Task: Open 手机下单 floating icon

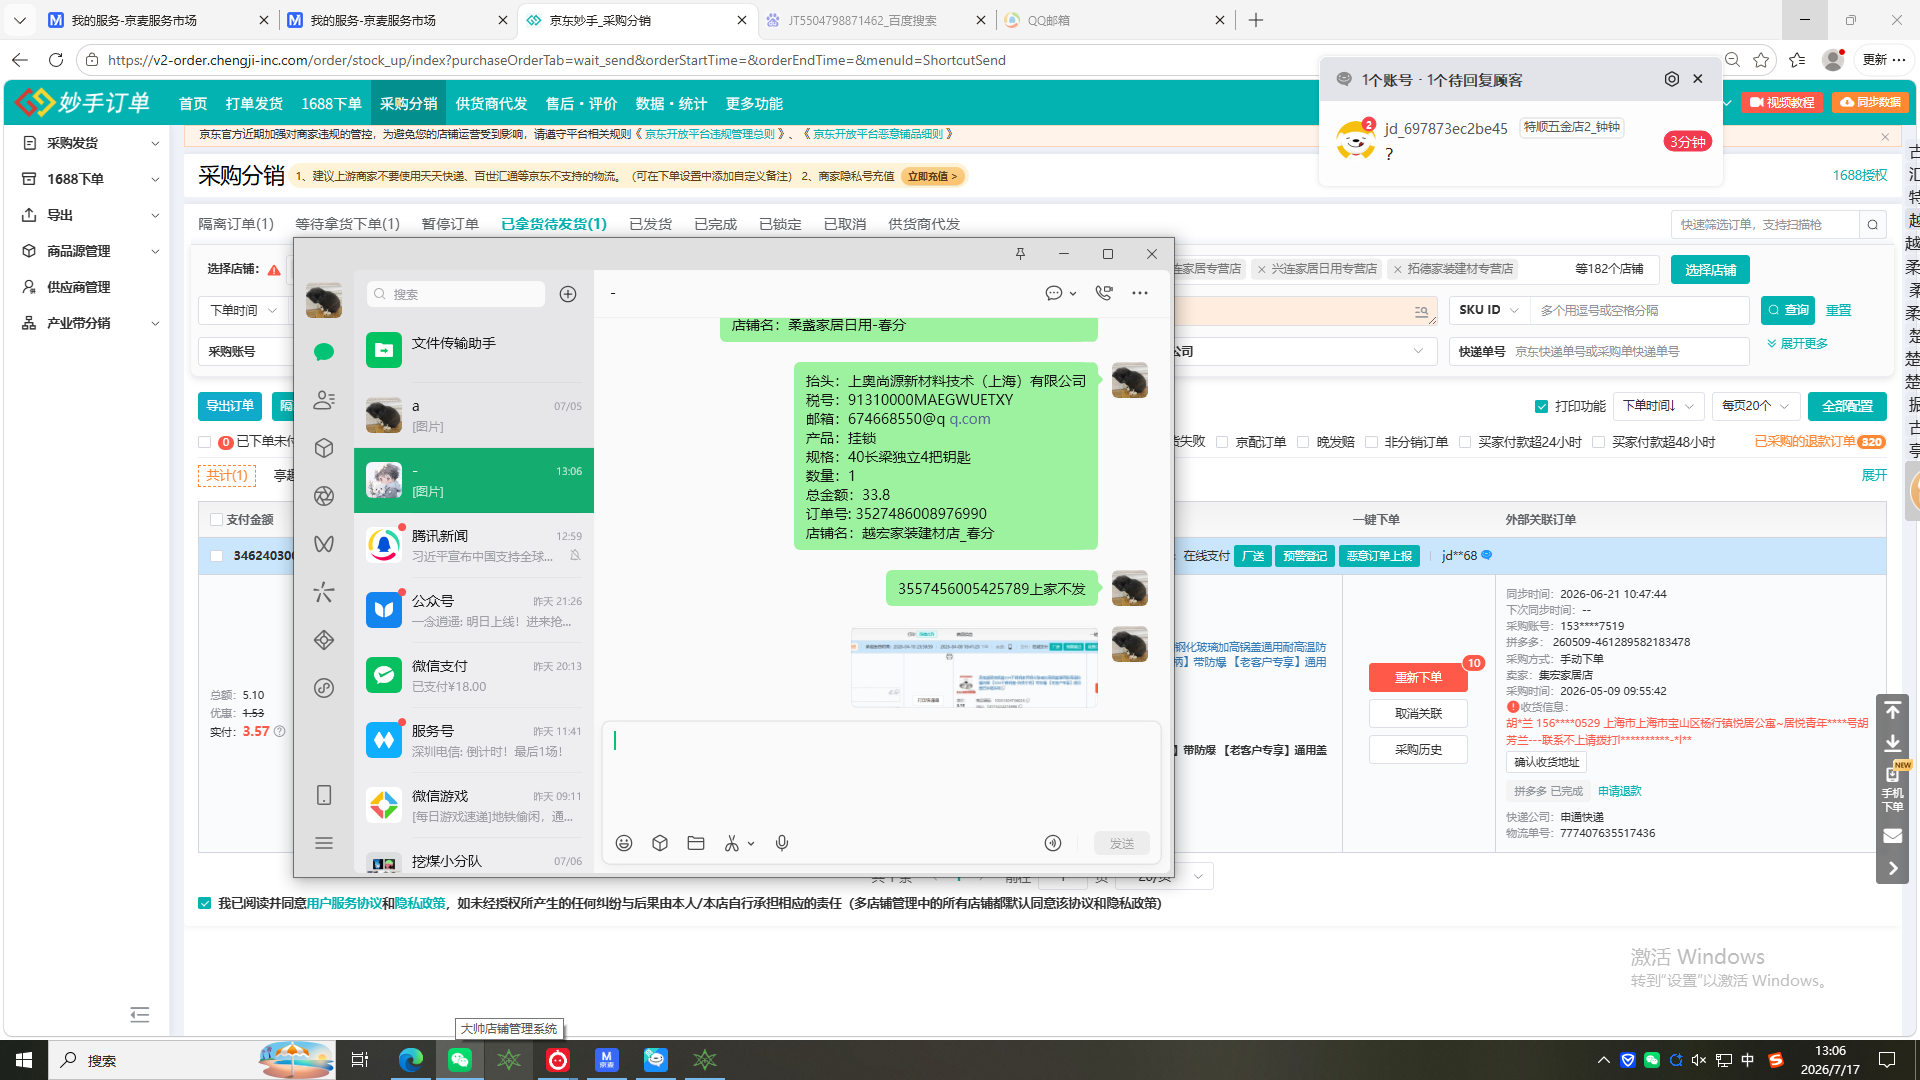Action: (1893, 790)
